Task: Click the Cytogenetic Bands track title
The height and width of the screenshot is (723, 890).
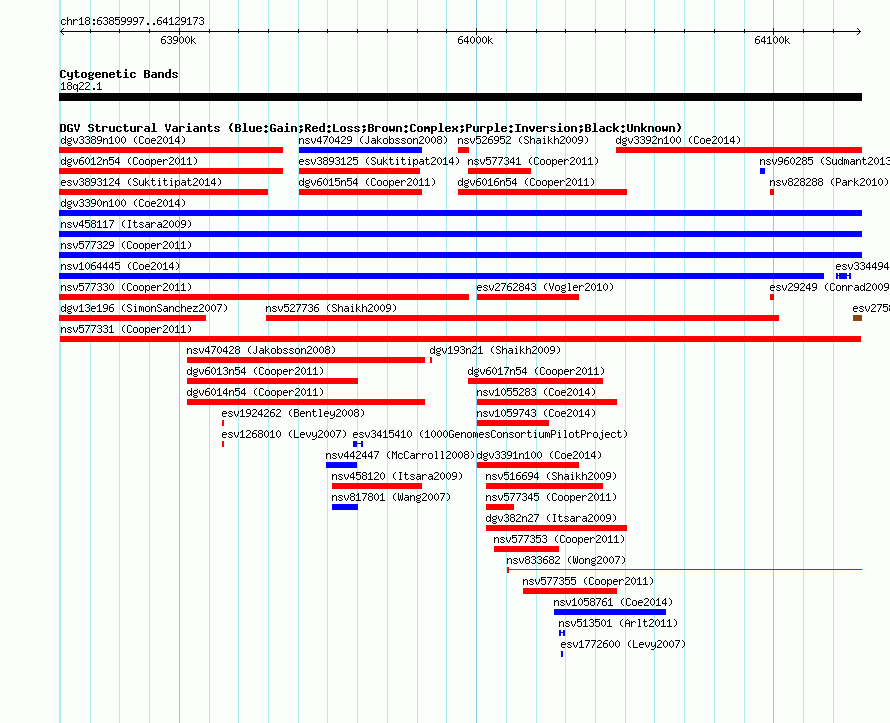Action: pyautogui.click(x=119, y=74)
